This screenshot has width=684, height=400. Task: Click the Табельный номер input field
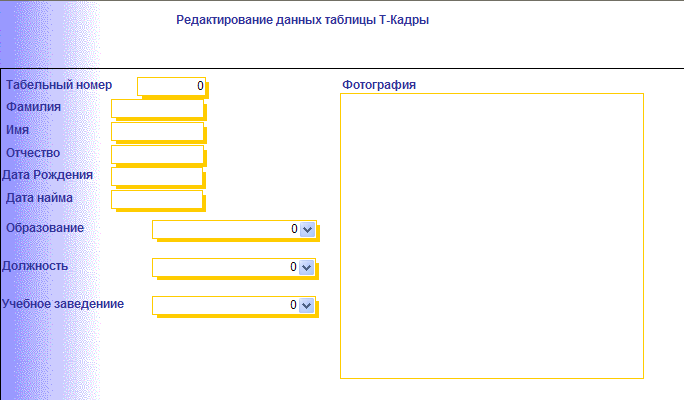pos(171,86)
